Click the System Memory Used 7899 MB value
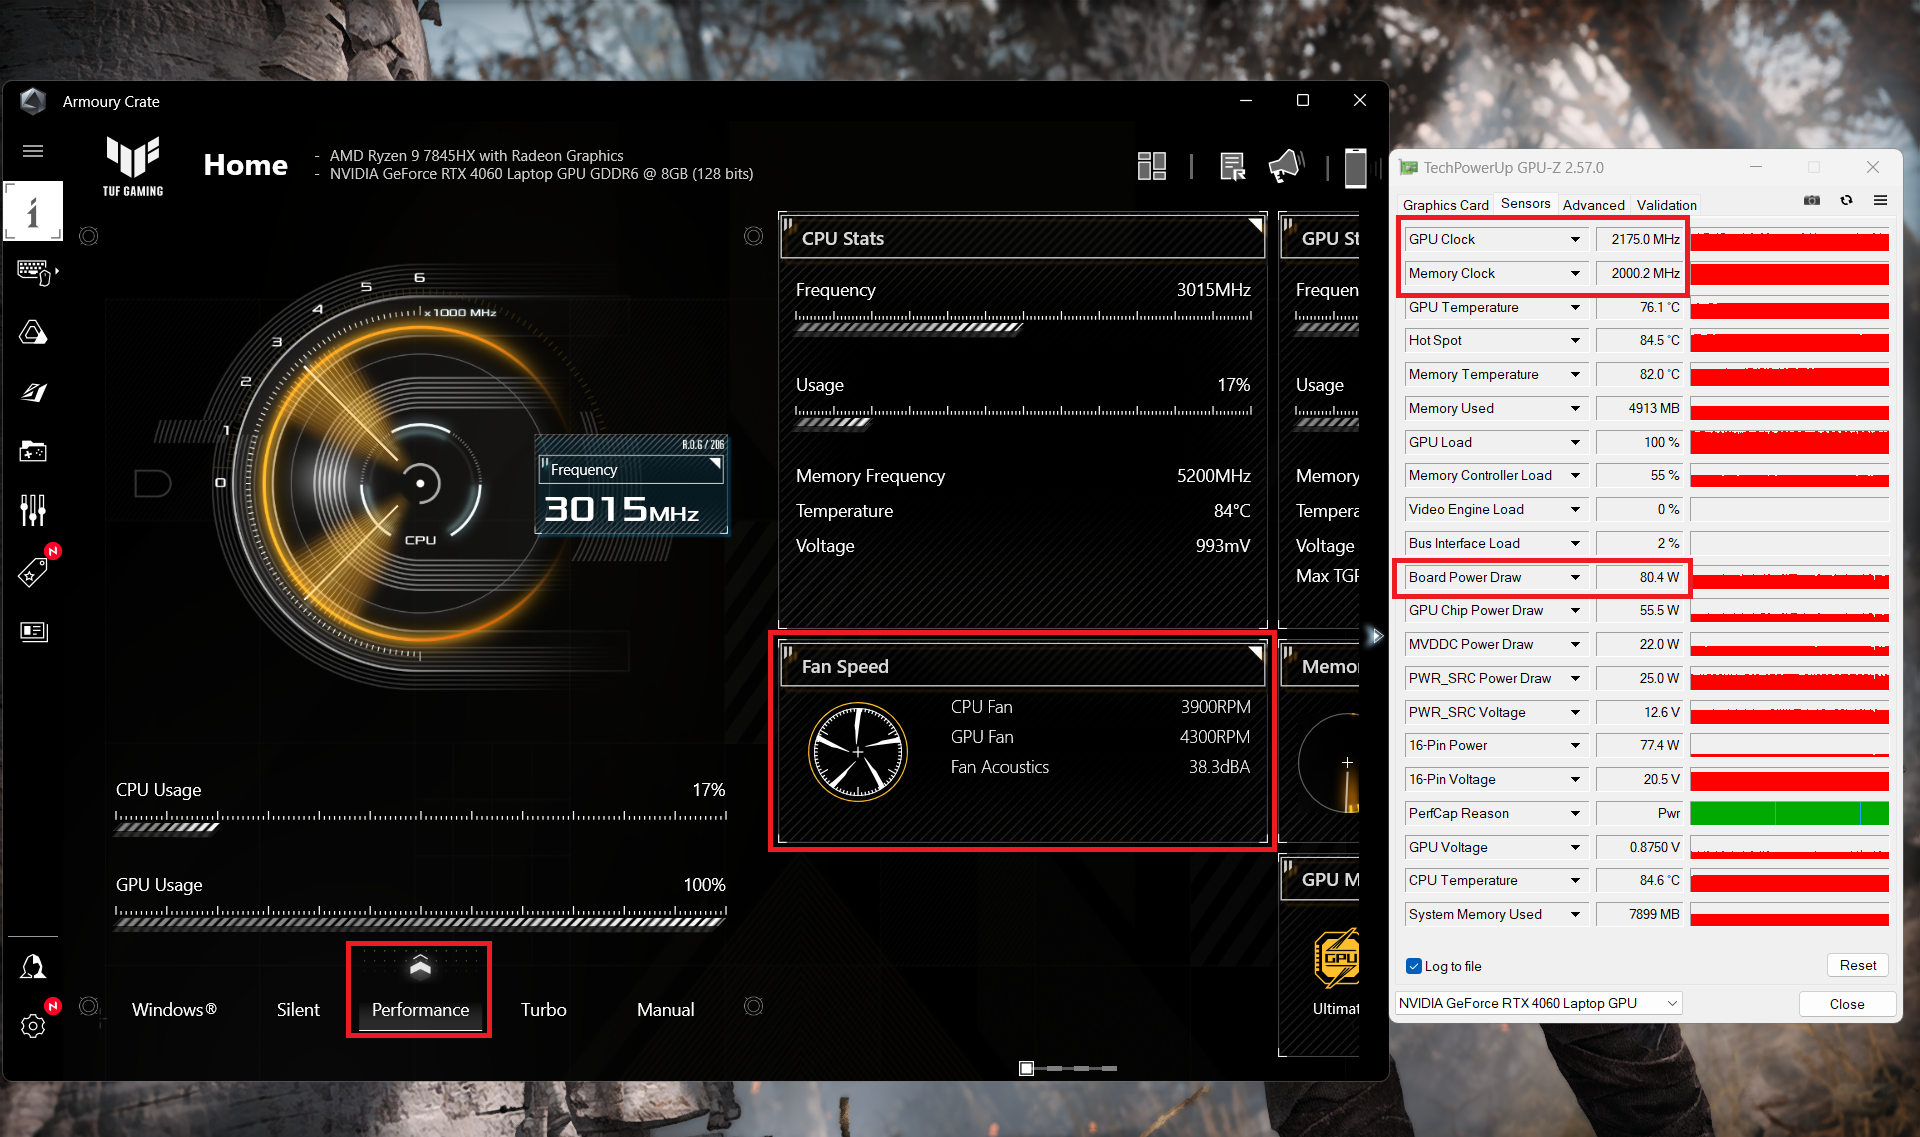Viewport: 1920px width, 1137px height. (x=1640, y=915)
